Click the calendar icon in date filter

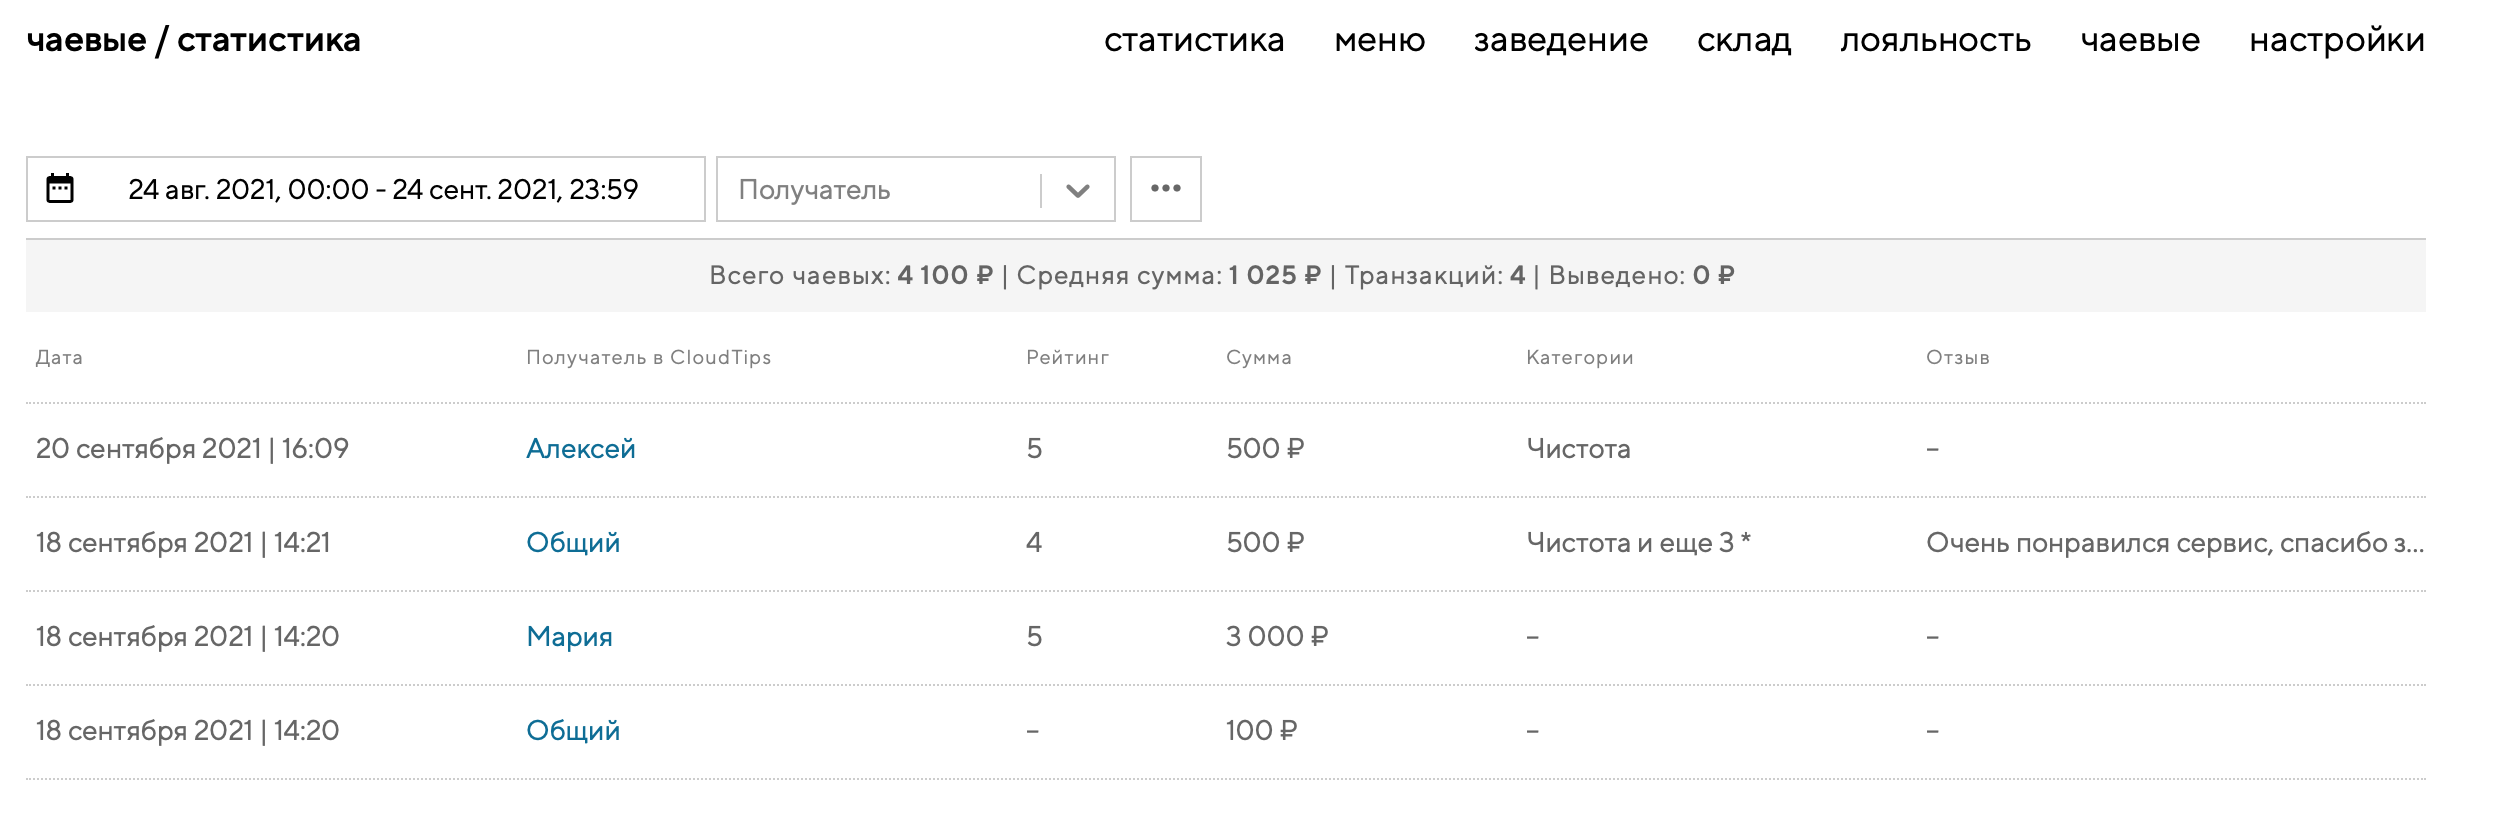pos(60,189)
